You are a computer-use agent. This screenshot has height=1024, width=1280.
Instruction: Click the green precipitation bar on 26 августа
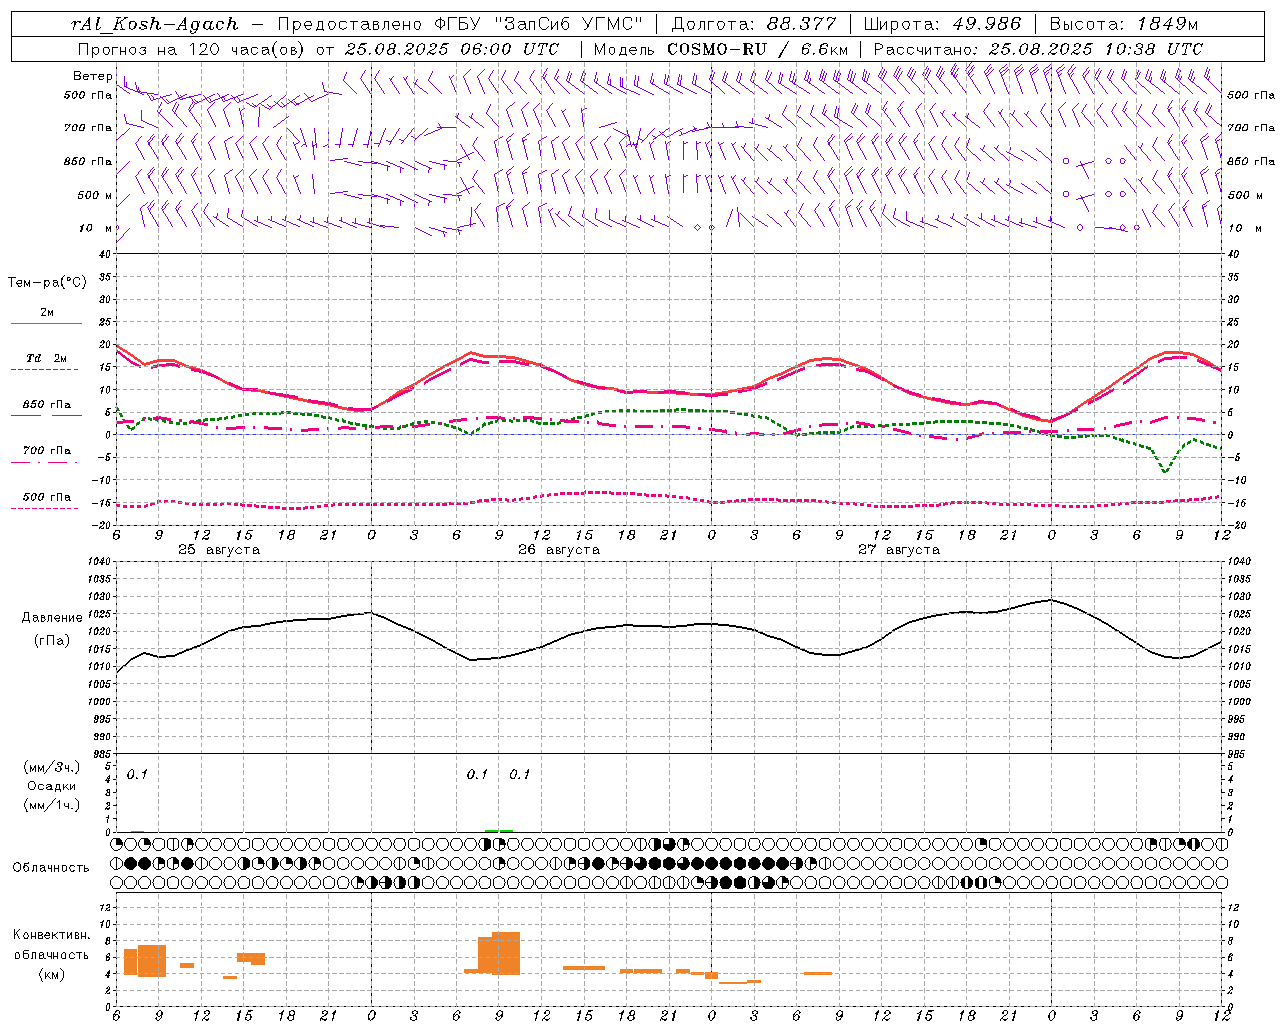click(499, 830)
